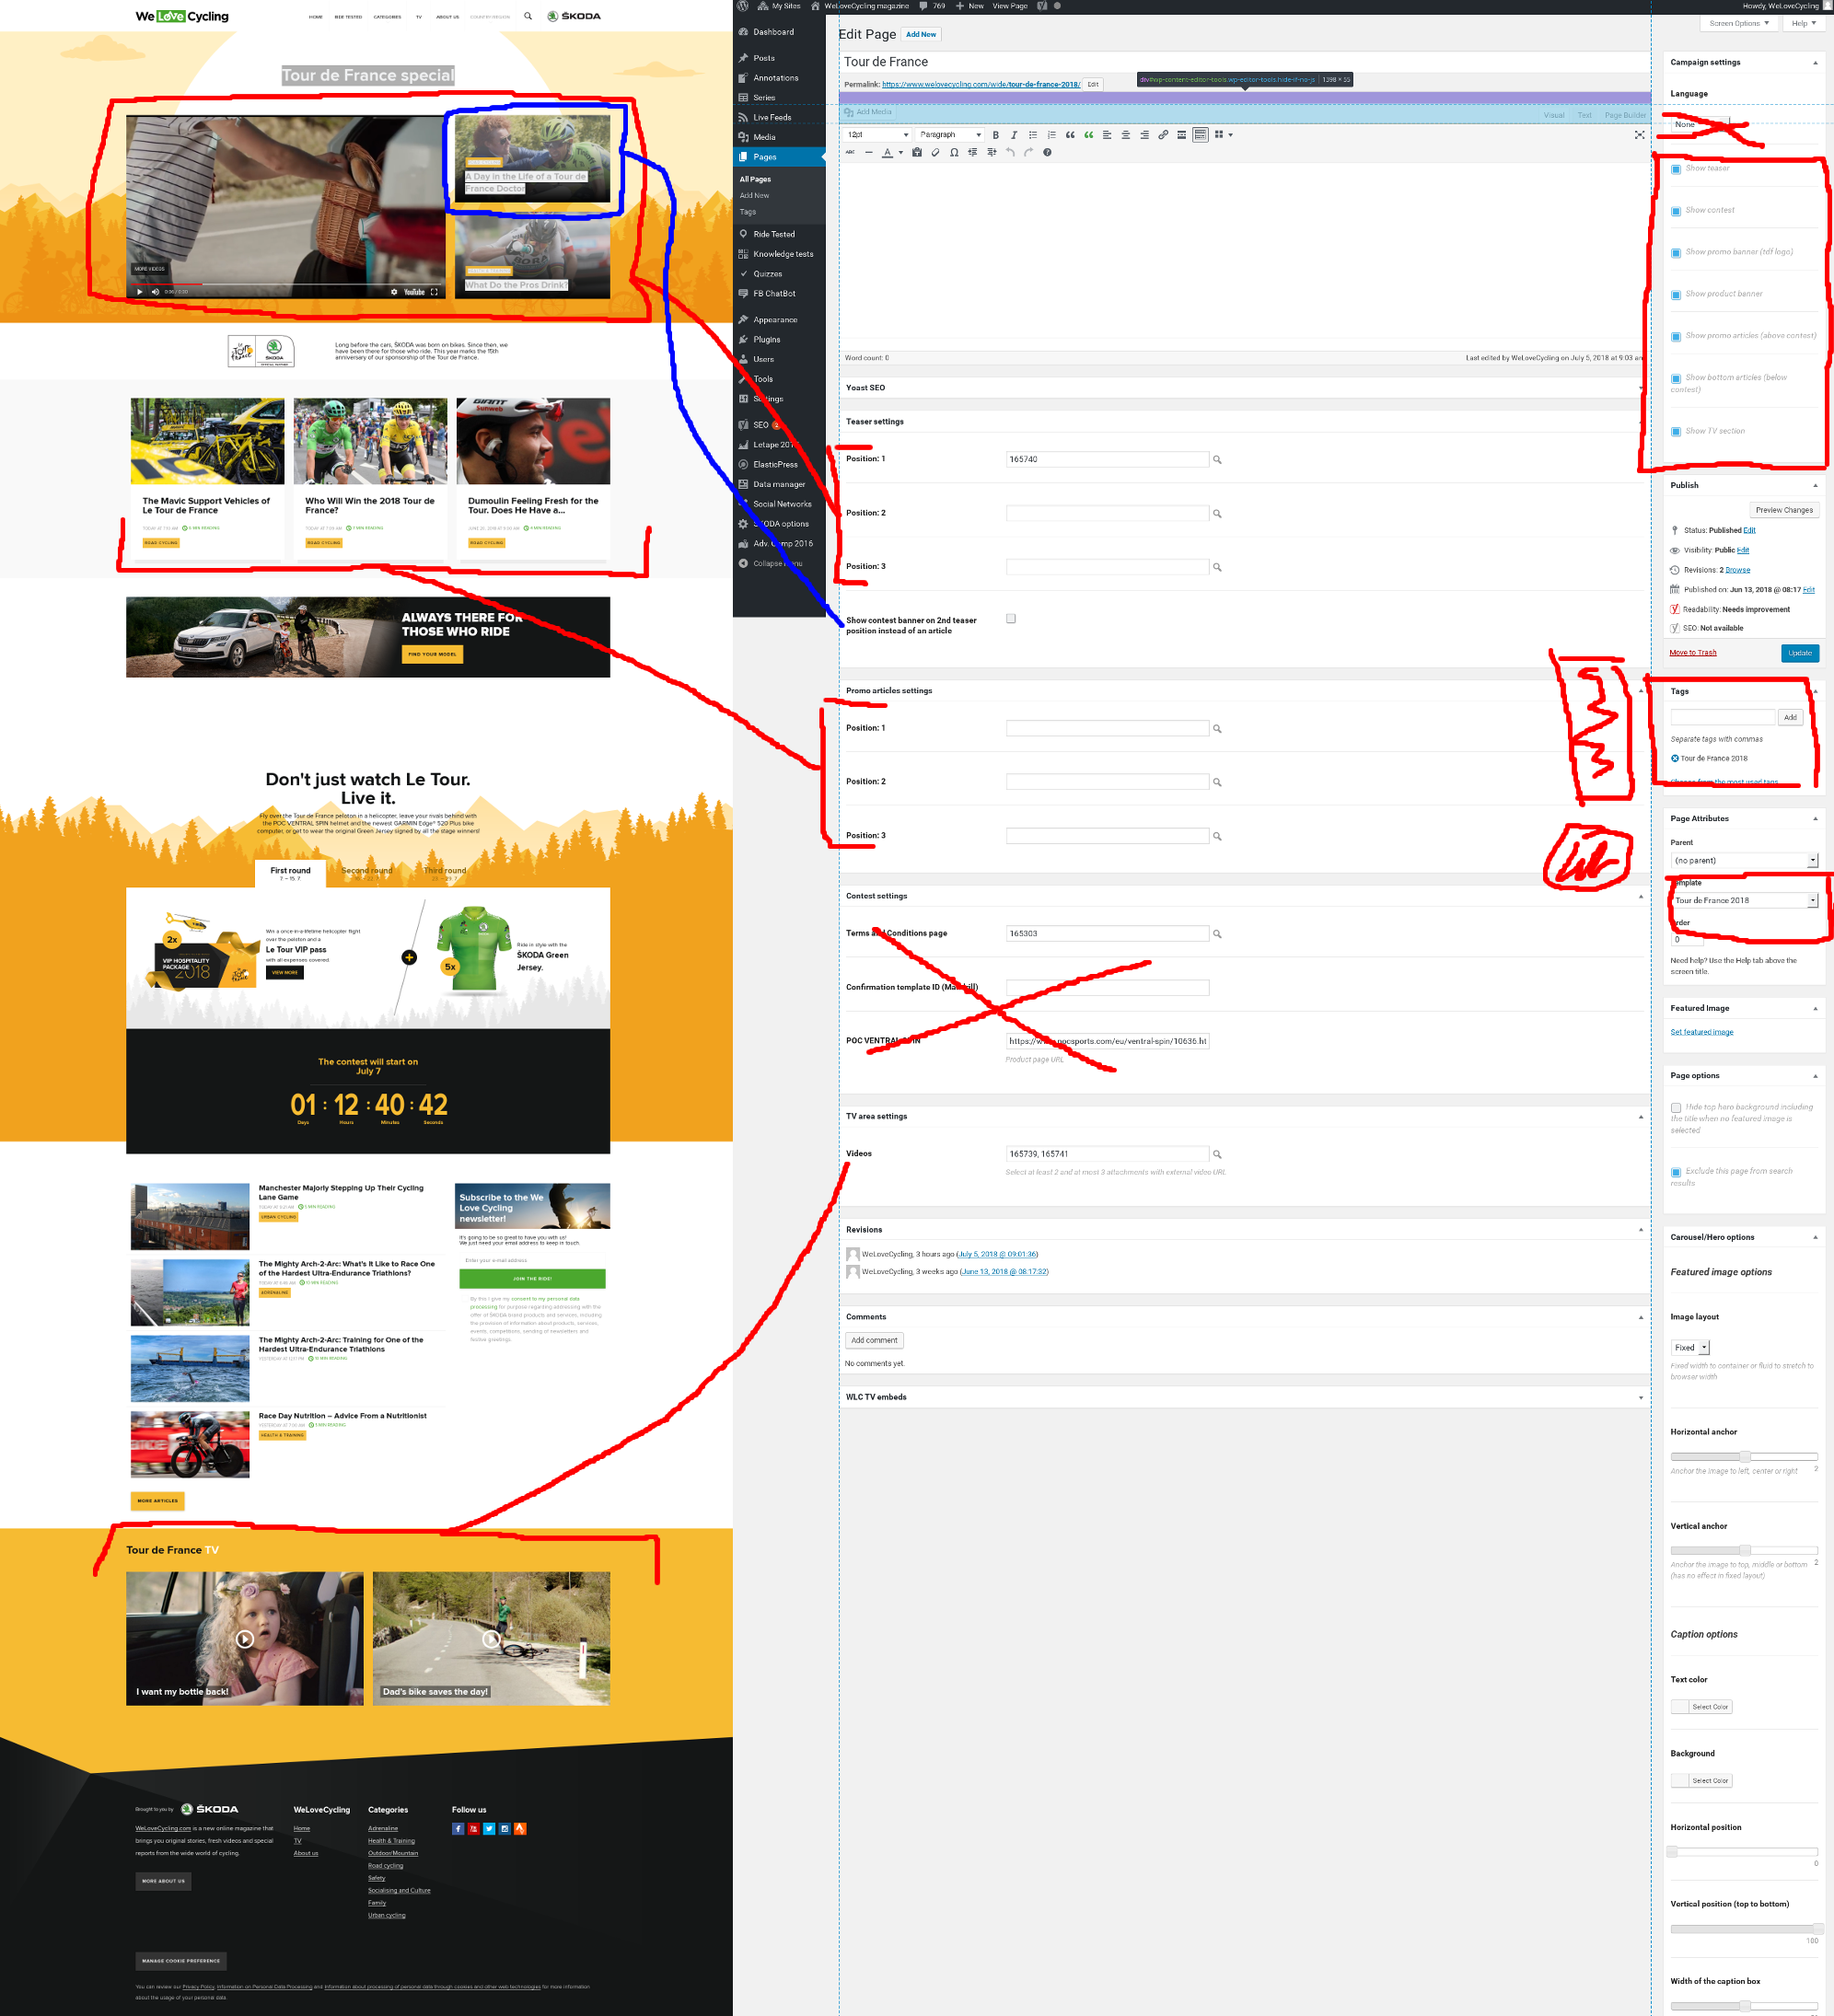Image resolution: width=1834 pixels, height=2016 pixels.
Task: Click the blue Update button
Action: pos(1799,653)
